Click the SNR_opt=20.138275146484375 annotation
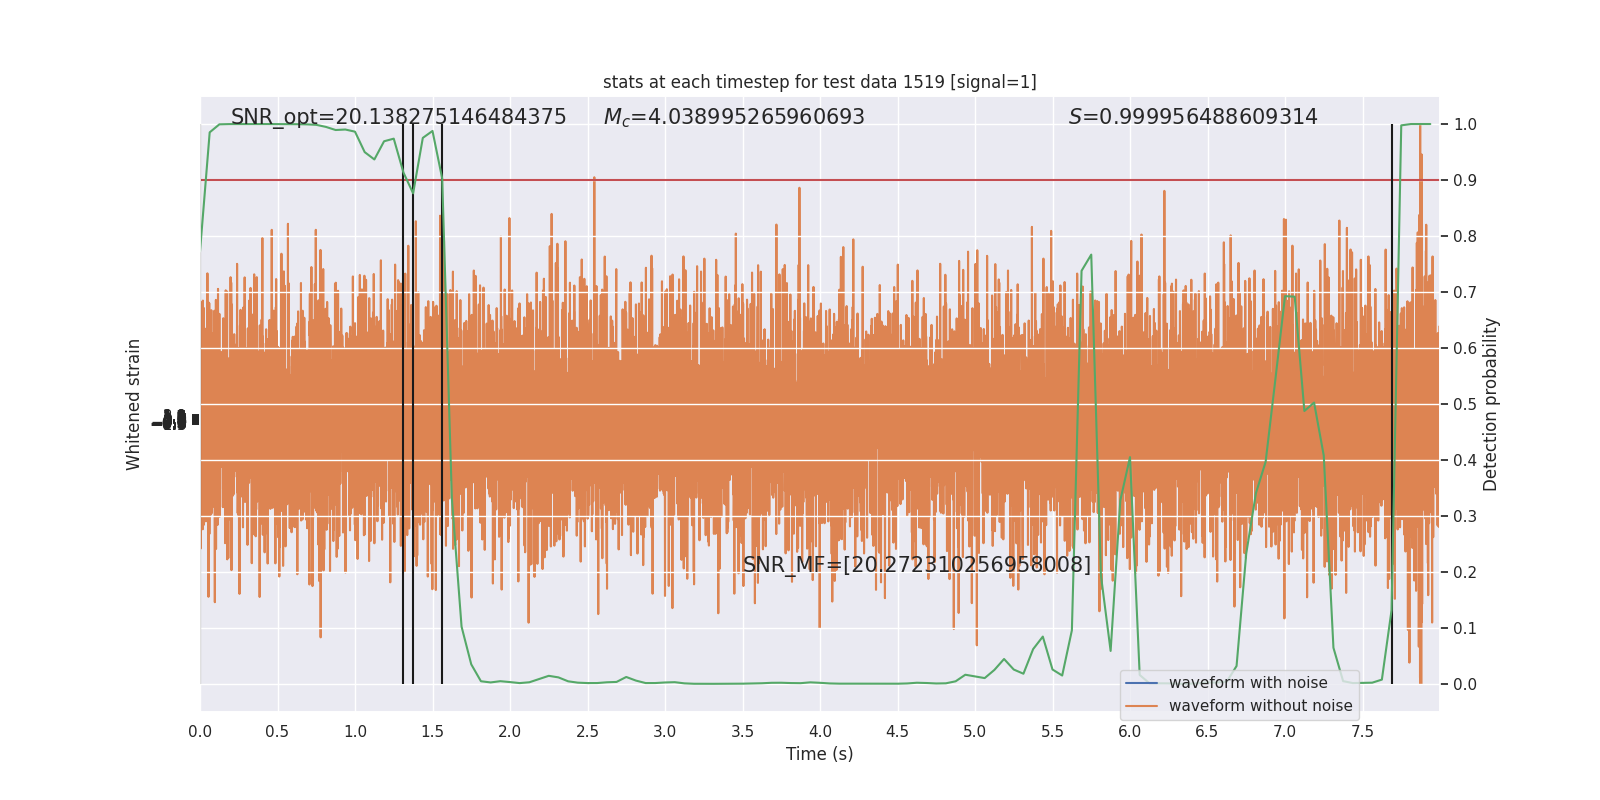Screen dimensions: 1600x800 [x=399, y=117]
